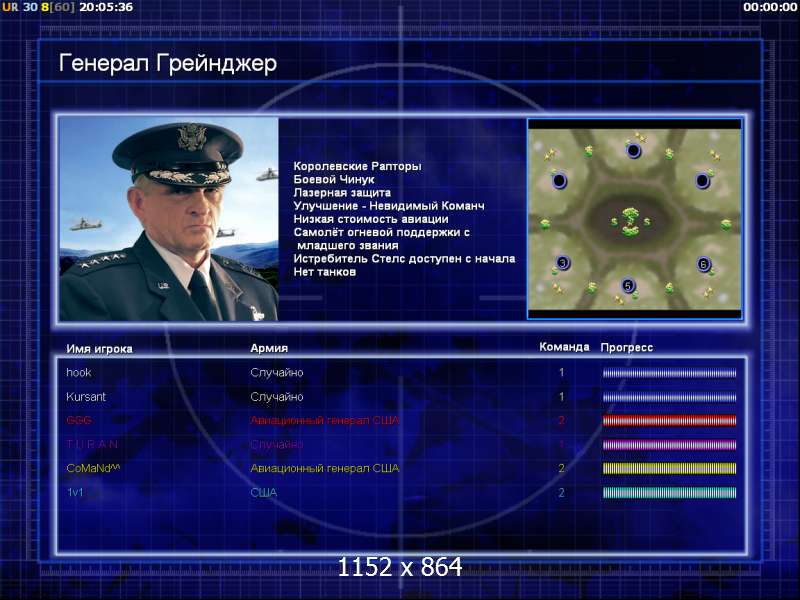The image size is (800, 600).
Task: Select the empty upper-left start position marker
Action: pyautogui.click(x=559, y=181)
